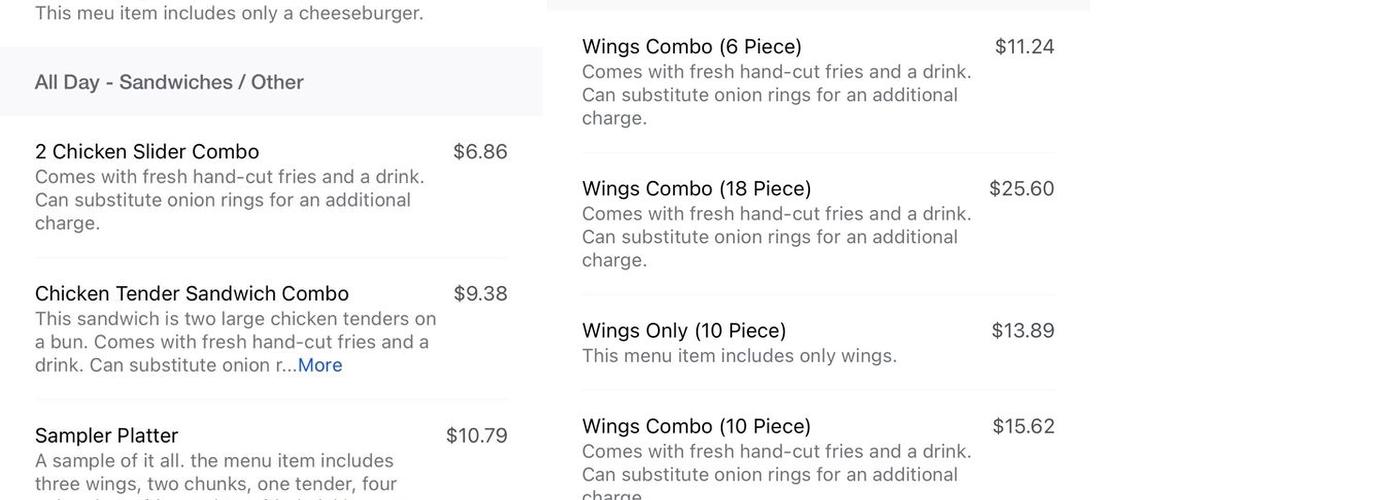
Task: Click the cheeseburger-only description text
Action: tap(229, 13)
